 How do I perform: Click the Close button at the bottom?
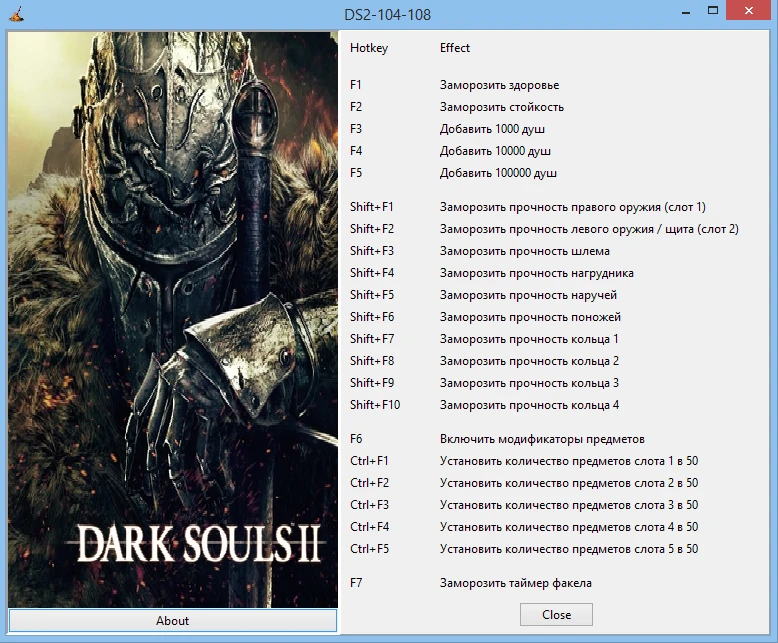pos(556,615)
